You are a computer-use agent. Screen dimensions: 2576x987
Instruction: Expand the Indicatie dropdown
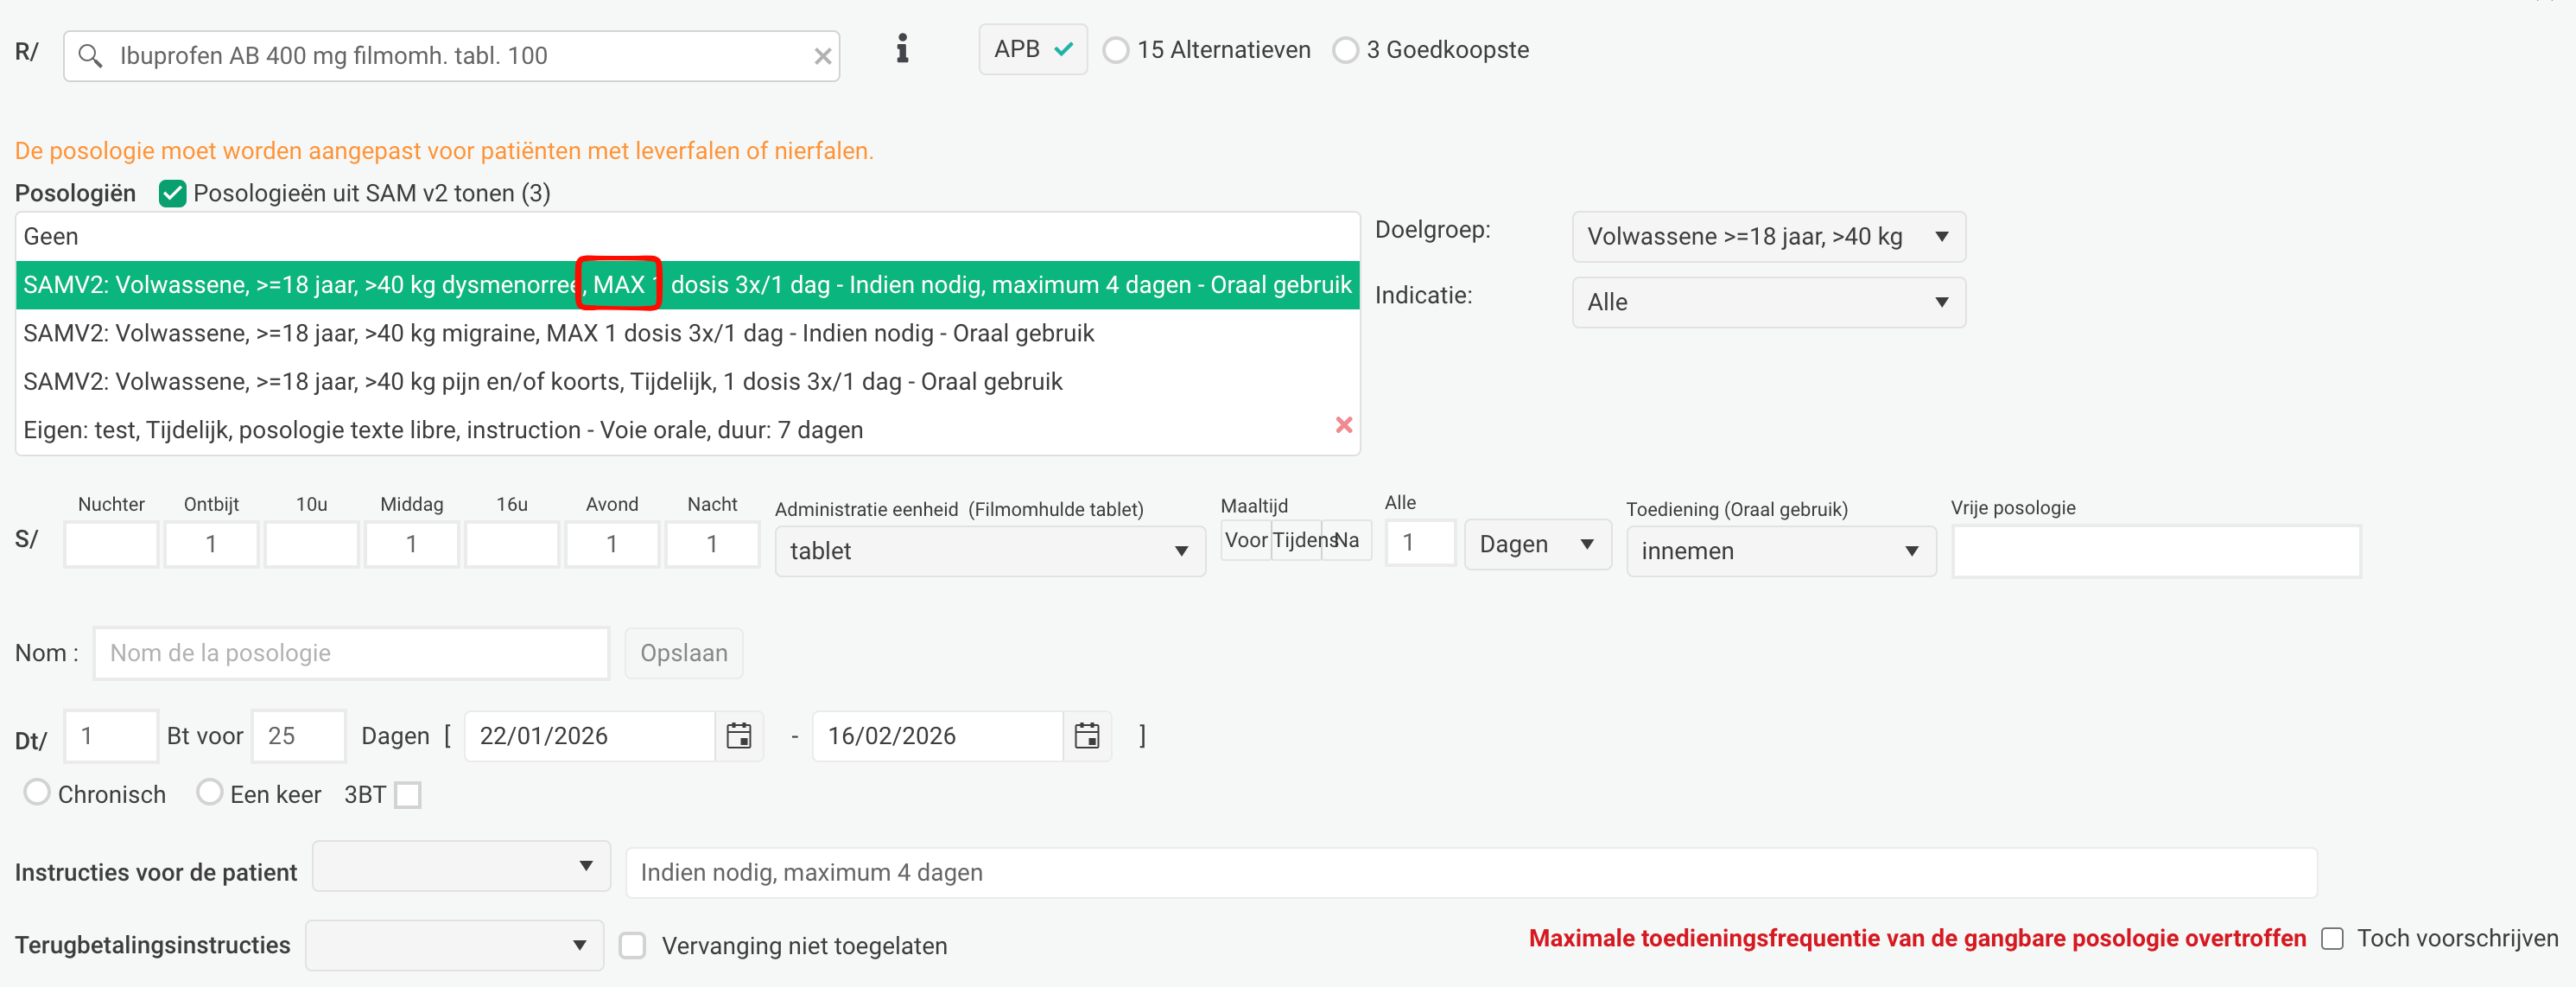coord(1767,302)
